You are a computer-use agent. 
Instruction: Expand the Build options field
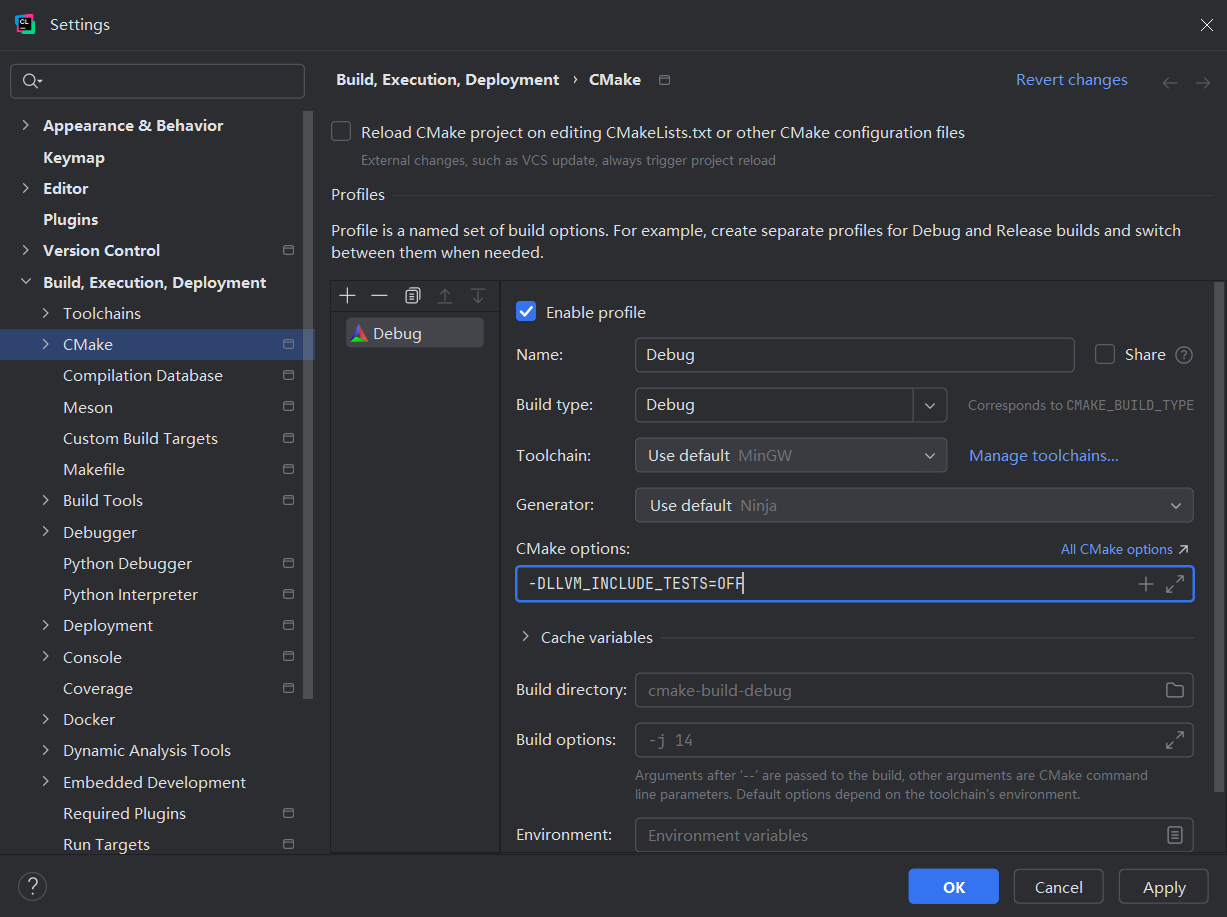1175,740
